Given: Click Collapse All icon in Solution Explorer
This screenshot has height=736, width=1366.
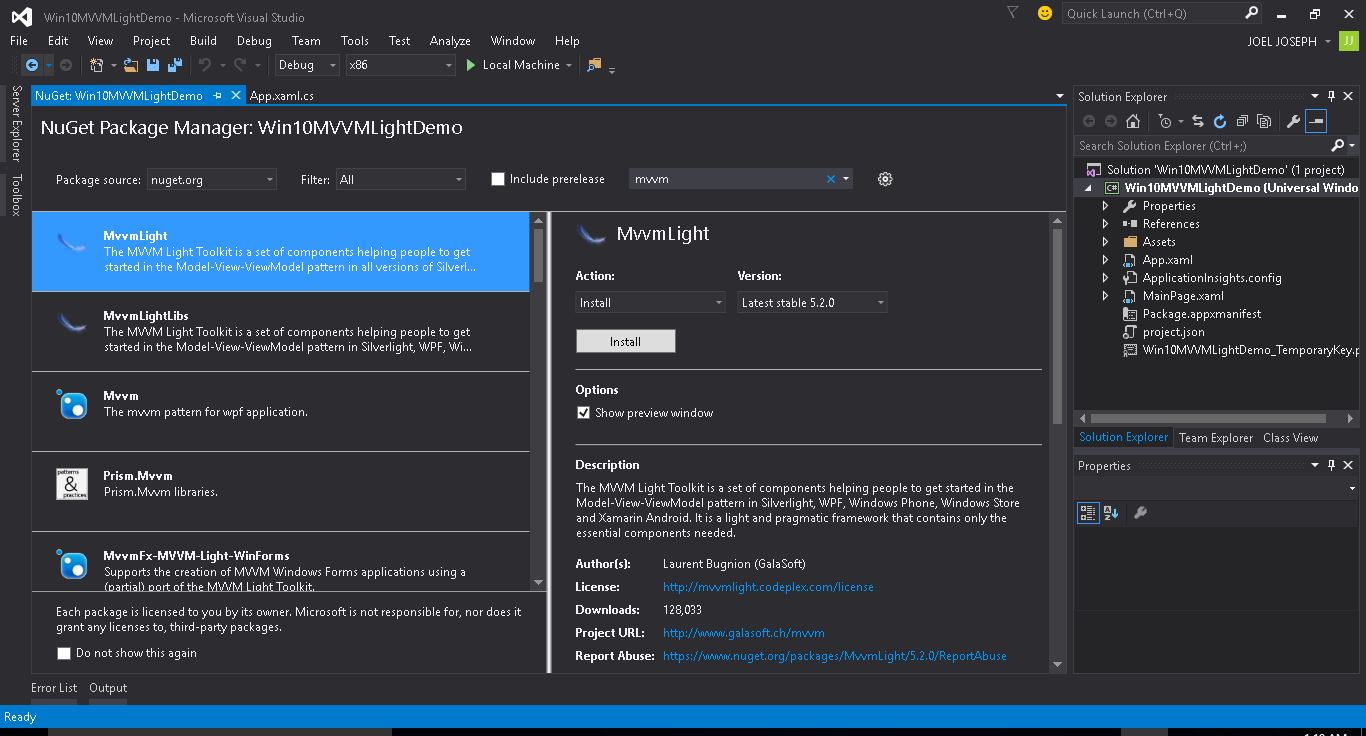Looking at the screenshot, I should point(1242,121).
